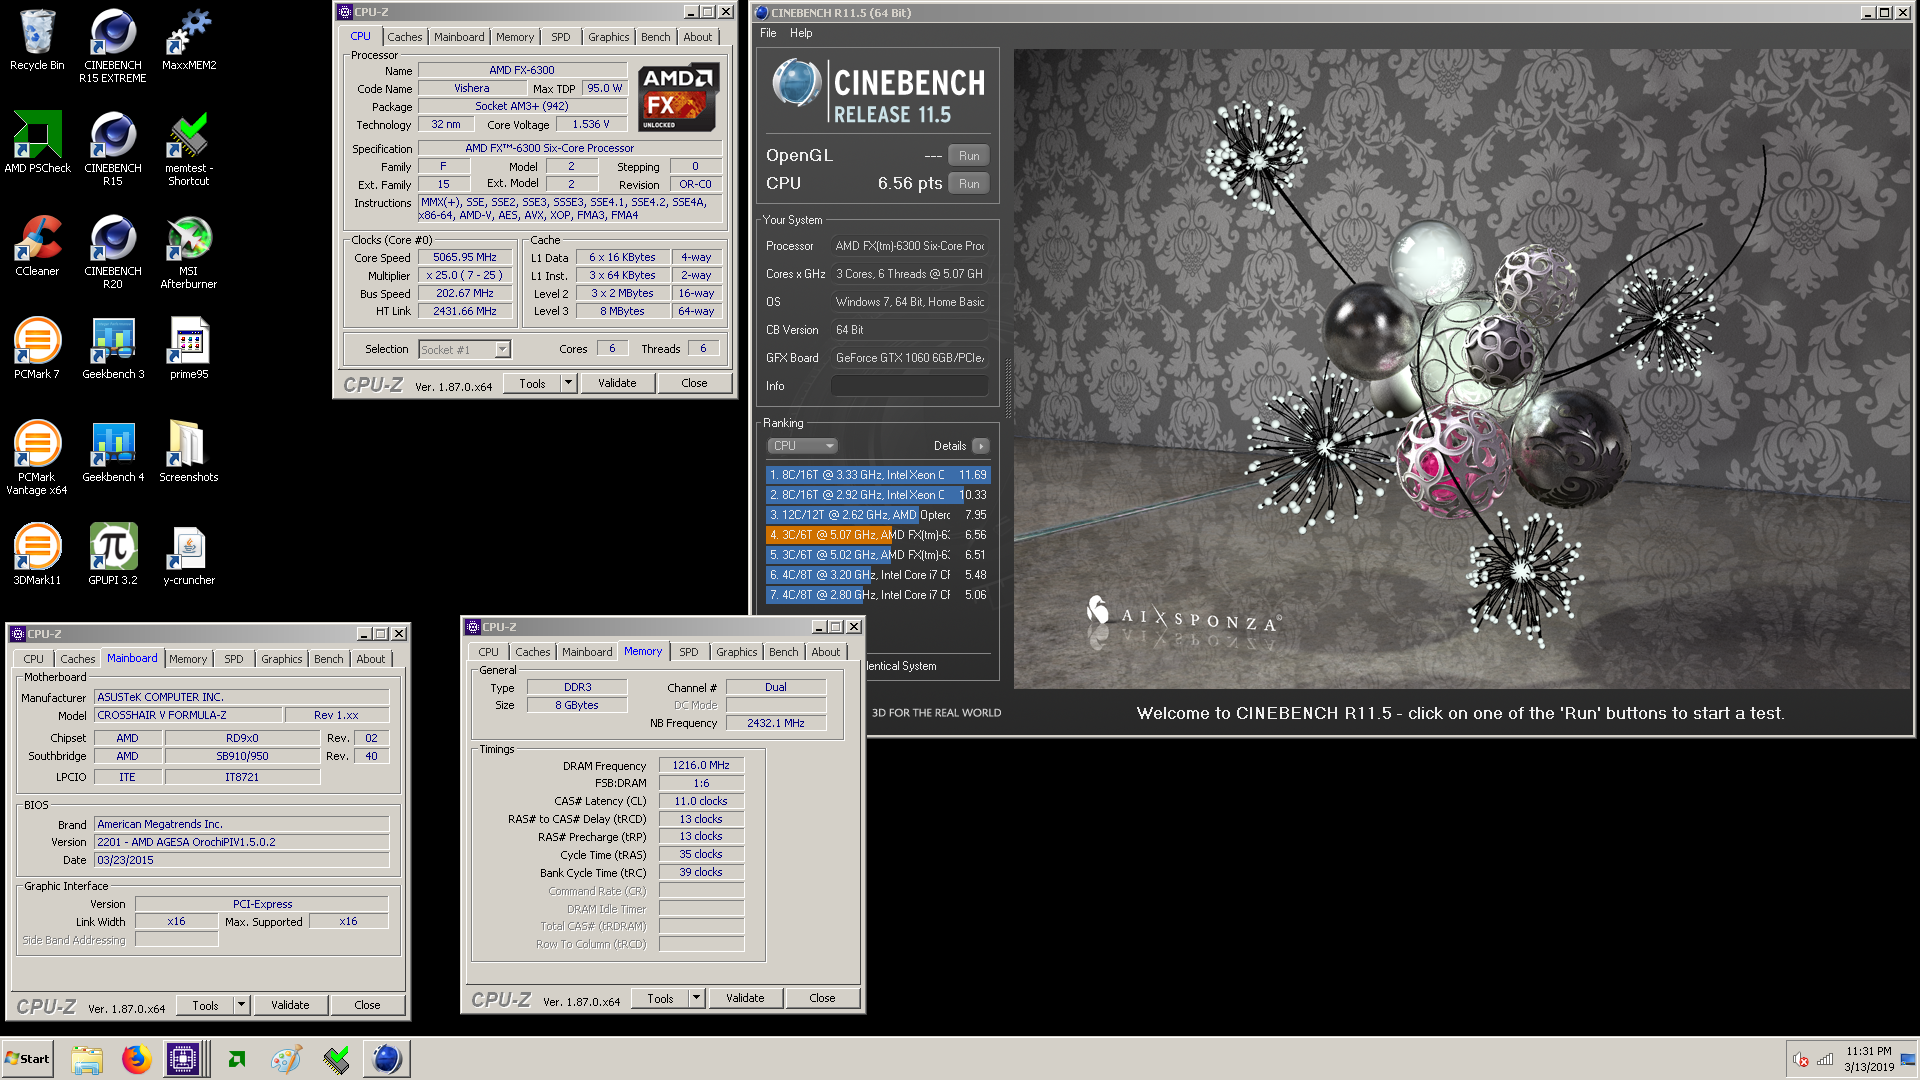Open the Help menu in Cinebench

click(x=801, y=33)
